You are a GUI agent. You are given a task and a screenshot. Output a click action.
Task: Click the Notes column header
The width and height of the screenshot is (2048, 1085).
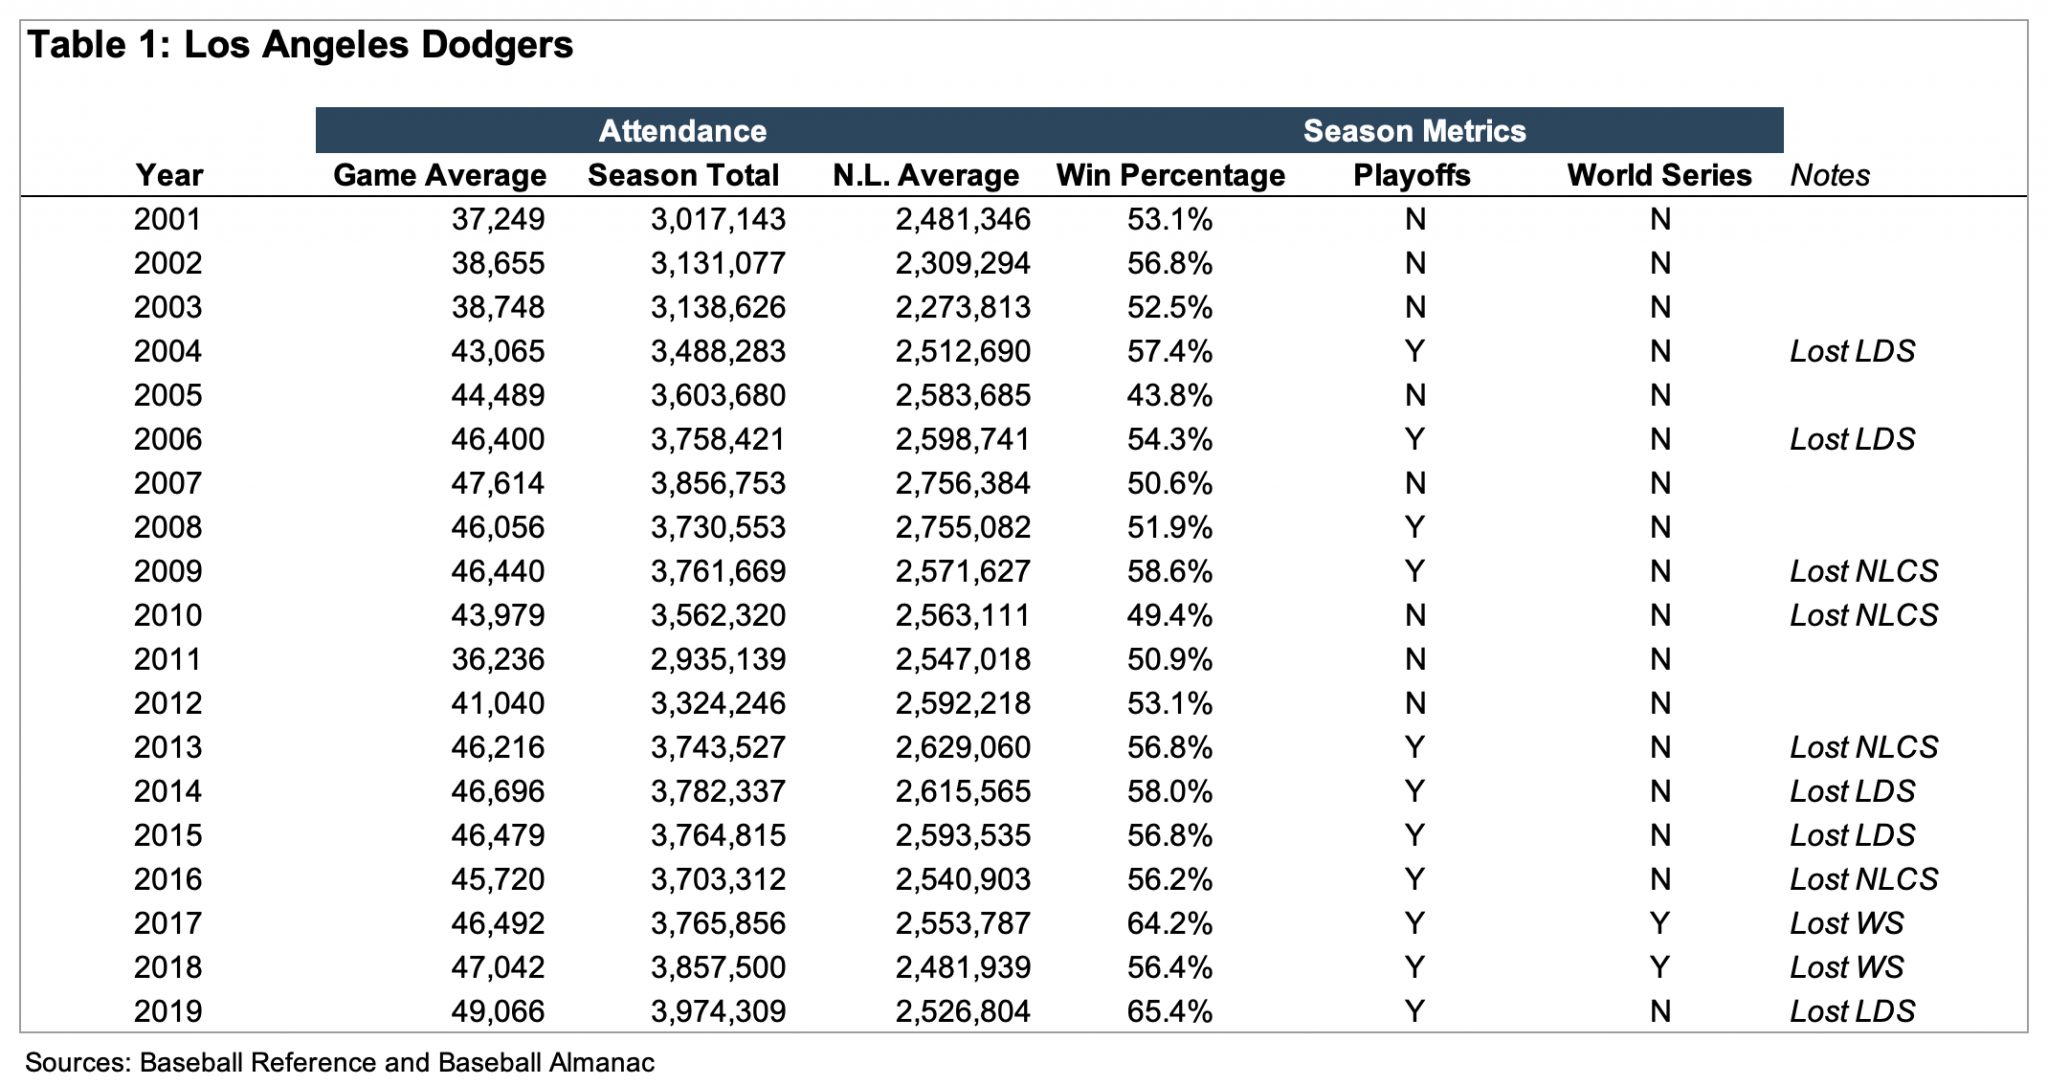[x=1829, y=175]
